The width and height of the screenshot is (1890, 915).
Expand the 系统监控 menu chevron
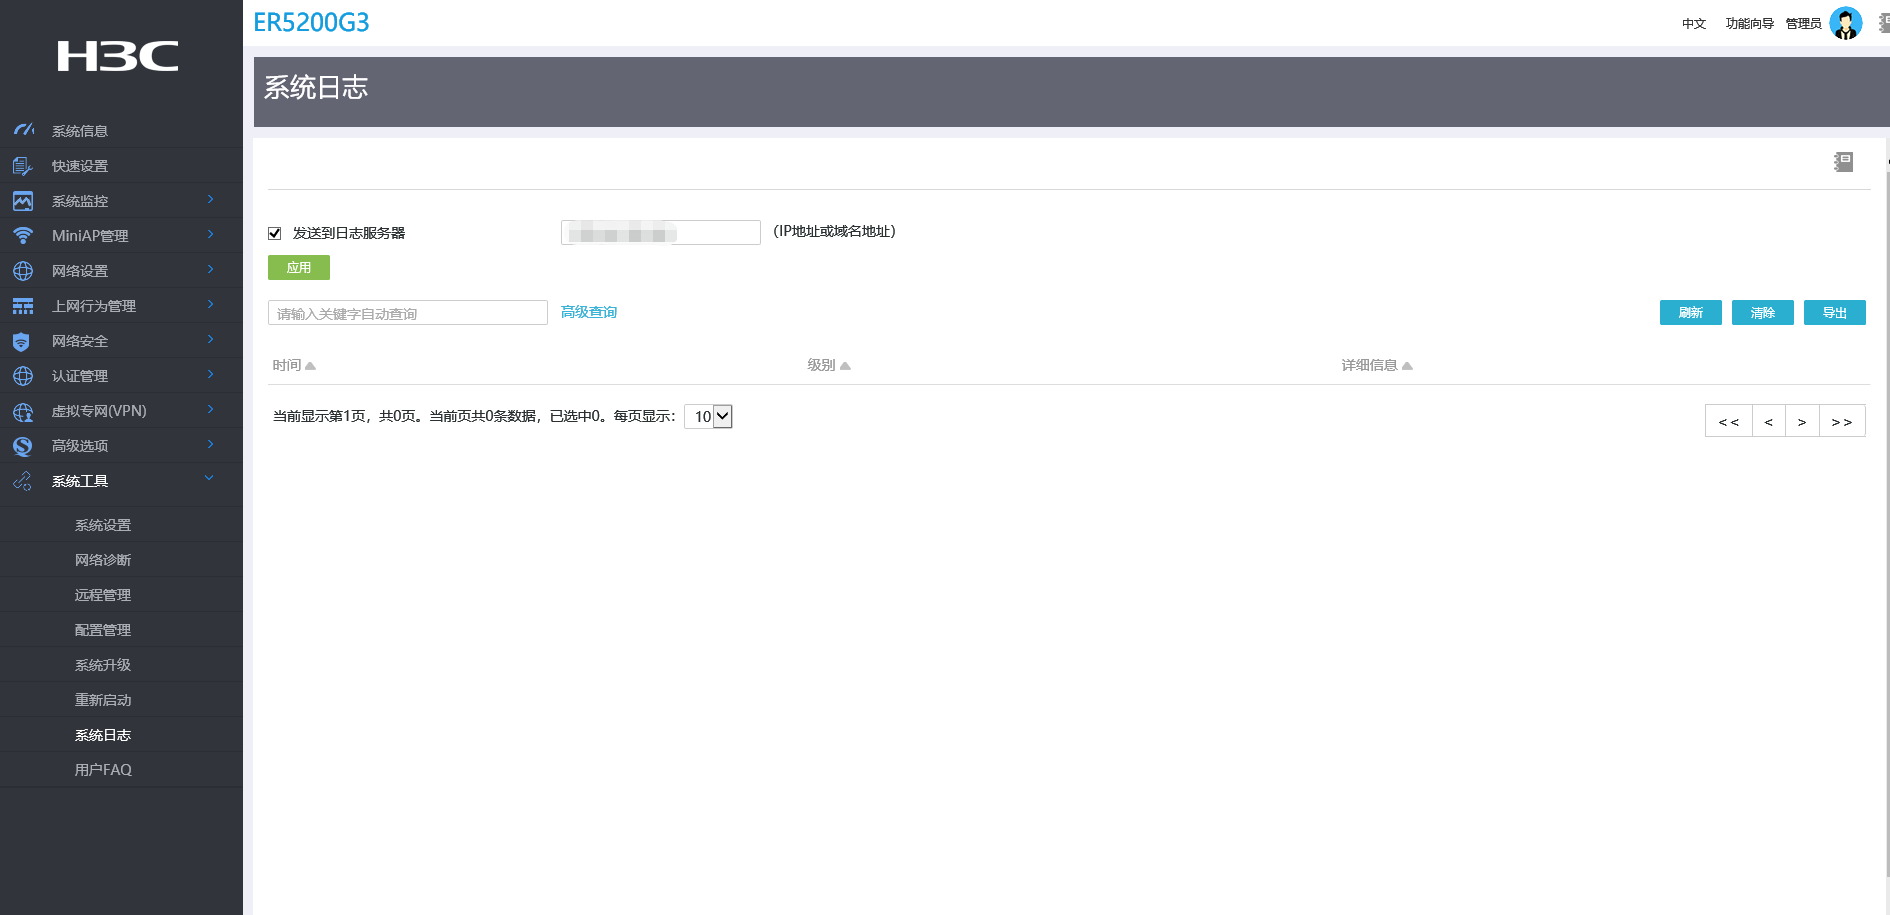coord(211,200)
